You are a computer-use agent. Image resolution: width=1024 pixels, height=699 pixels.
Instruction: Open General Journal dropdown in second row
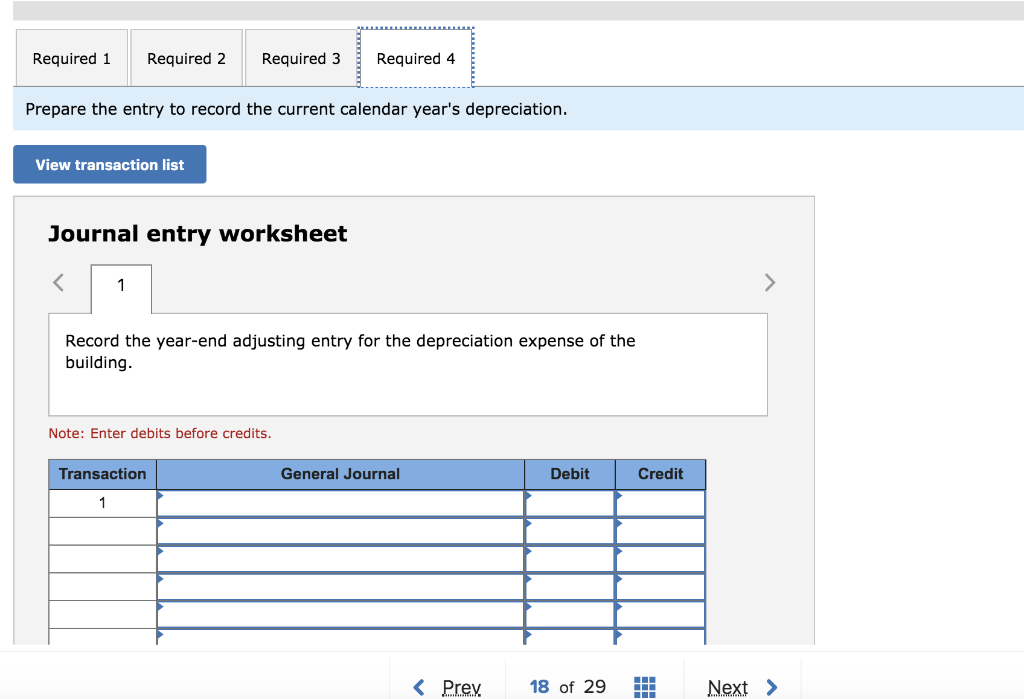340,531
